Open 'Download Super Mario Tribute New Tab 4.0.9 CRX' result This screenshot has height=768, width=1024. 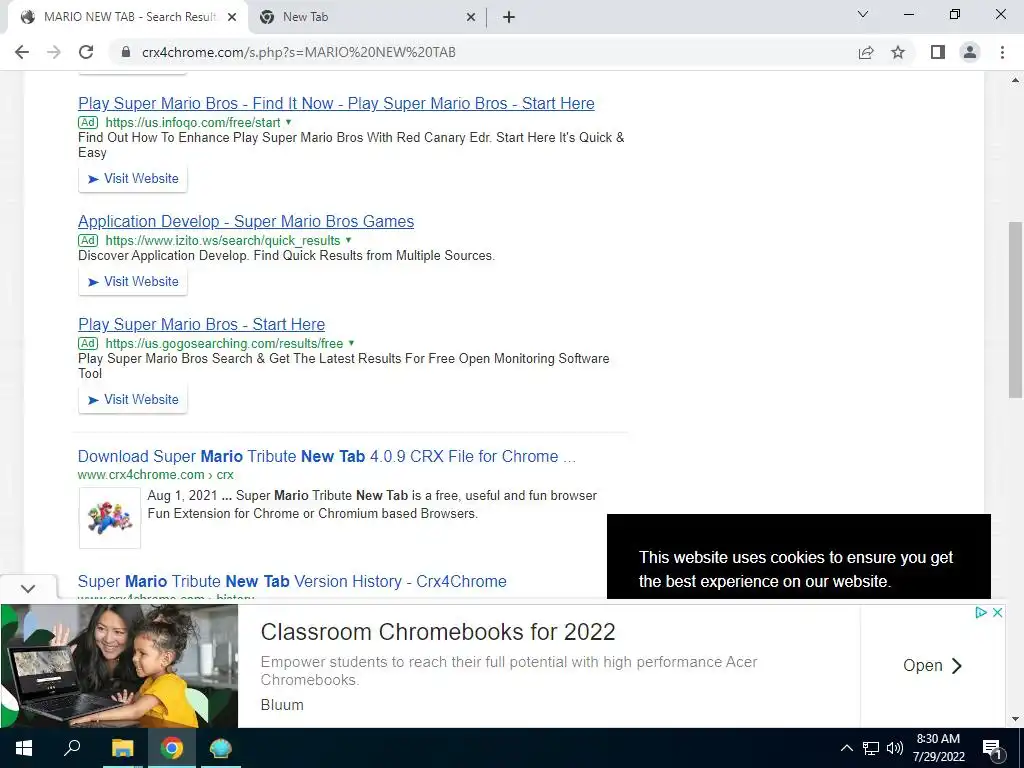(327, 456)
